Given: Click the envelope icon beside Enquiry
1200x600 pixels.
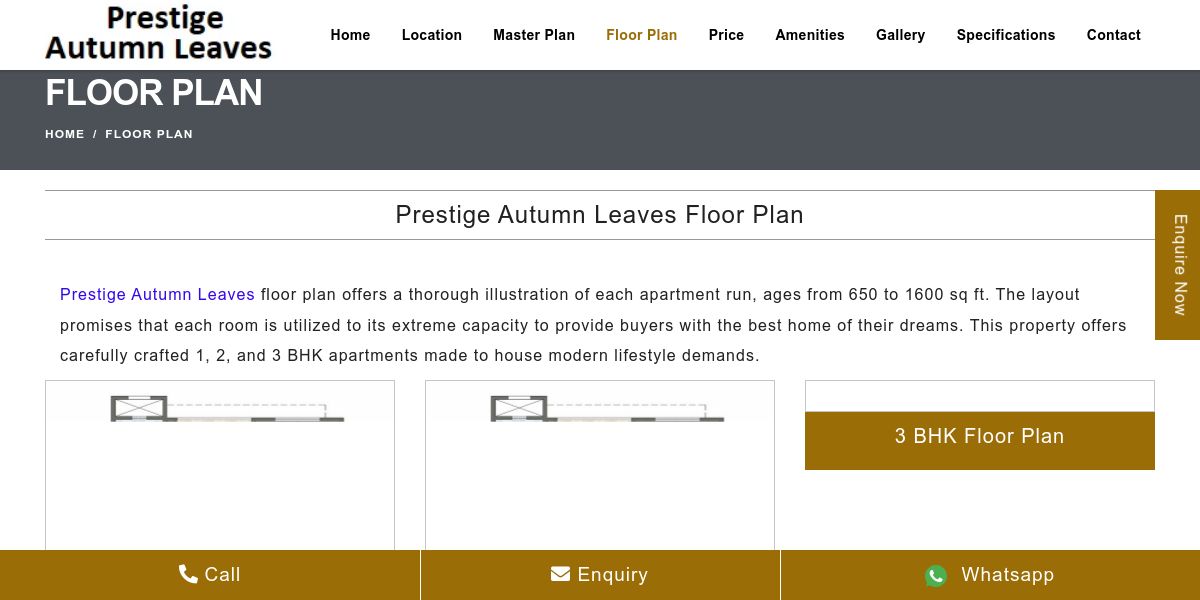Looking at the screenshot, I should point(560,574).
